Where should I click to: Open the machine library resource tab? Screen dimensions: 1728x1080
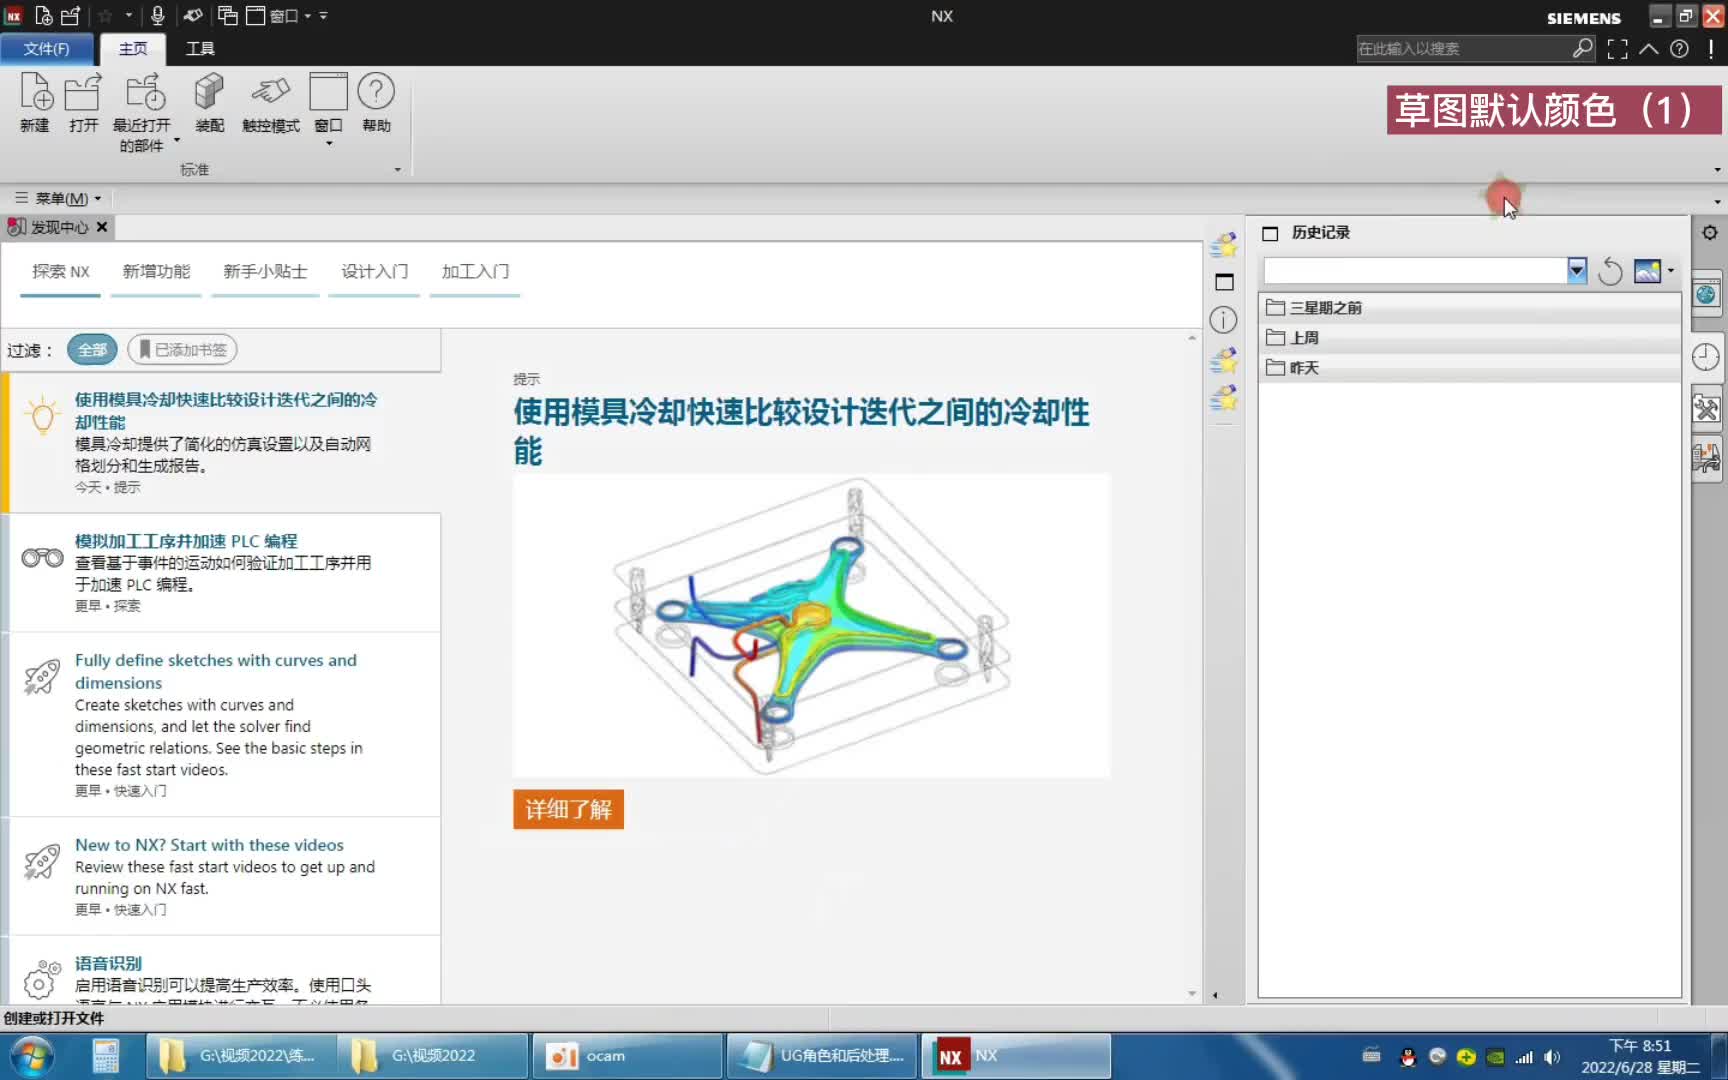click(x=1706, y=458)
